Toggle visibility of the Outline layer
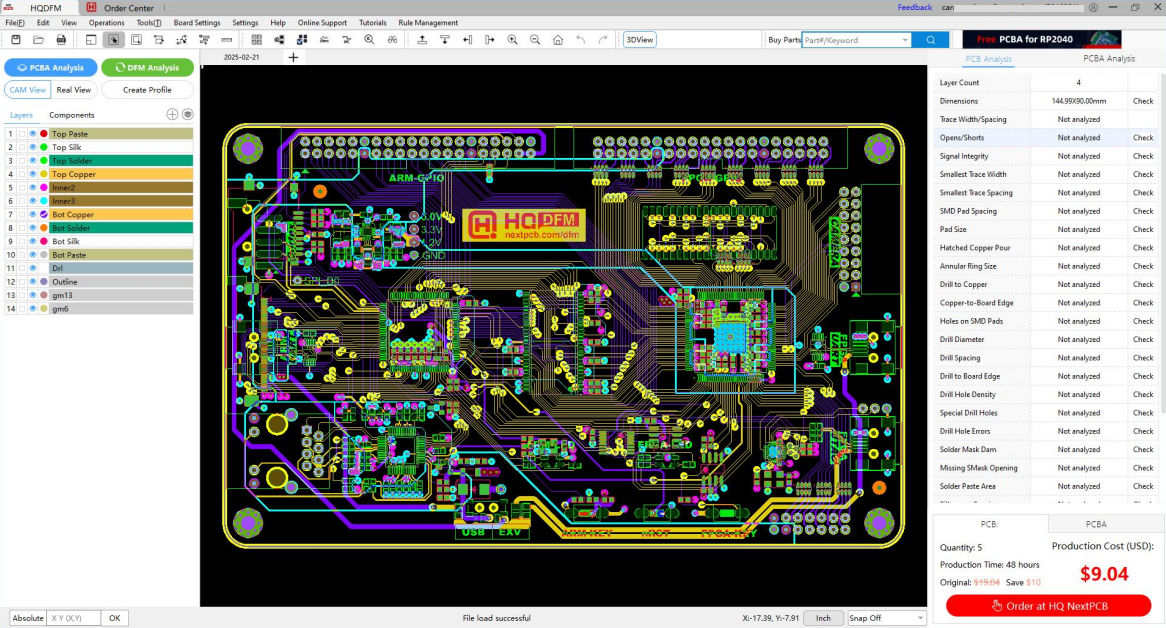Screen dimensions: 1166x628 point(32,282)
